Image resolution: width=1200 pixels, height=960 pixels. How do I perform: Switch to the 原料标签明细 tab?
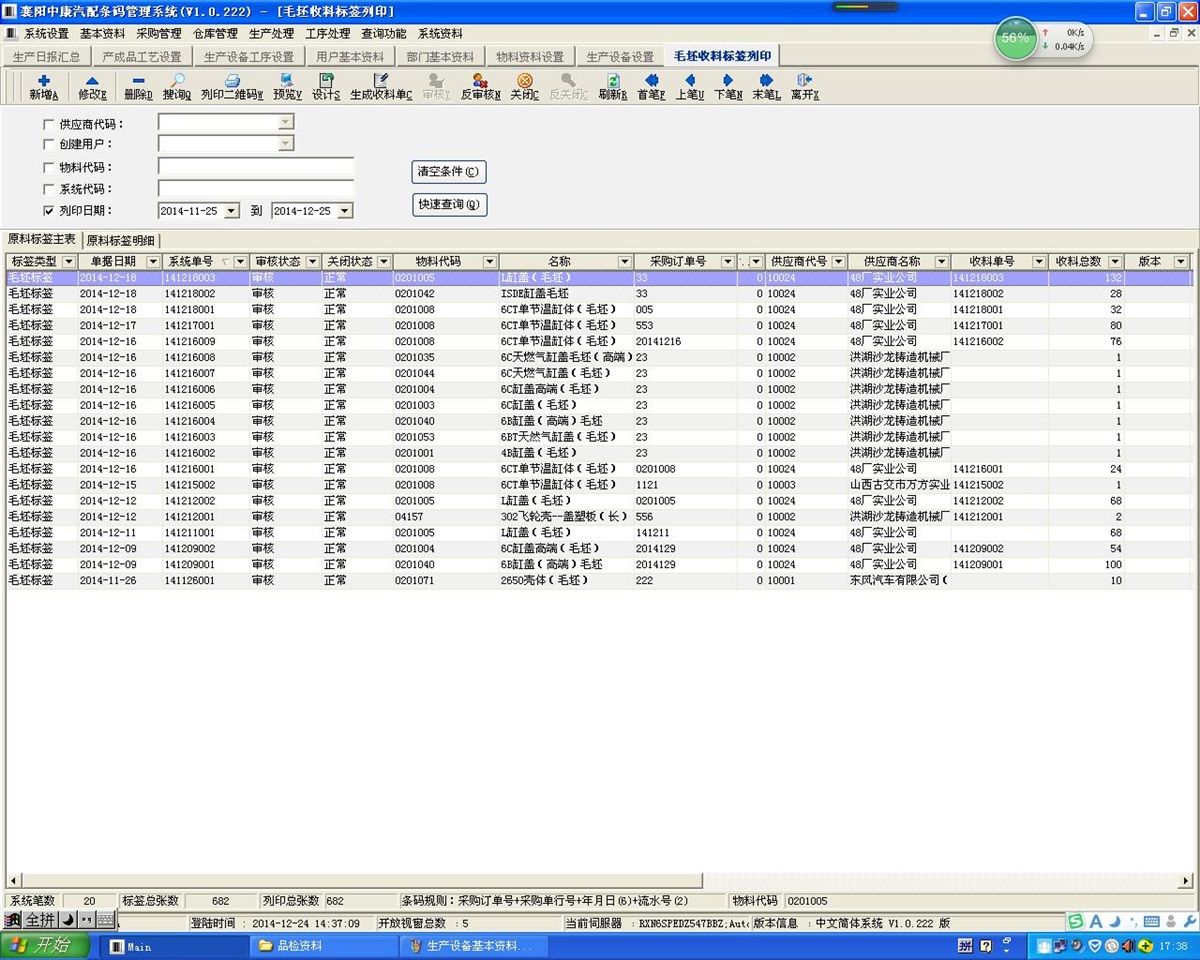pyautogui.click(x=121, y=240)
